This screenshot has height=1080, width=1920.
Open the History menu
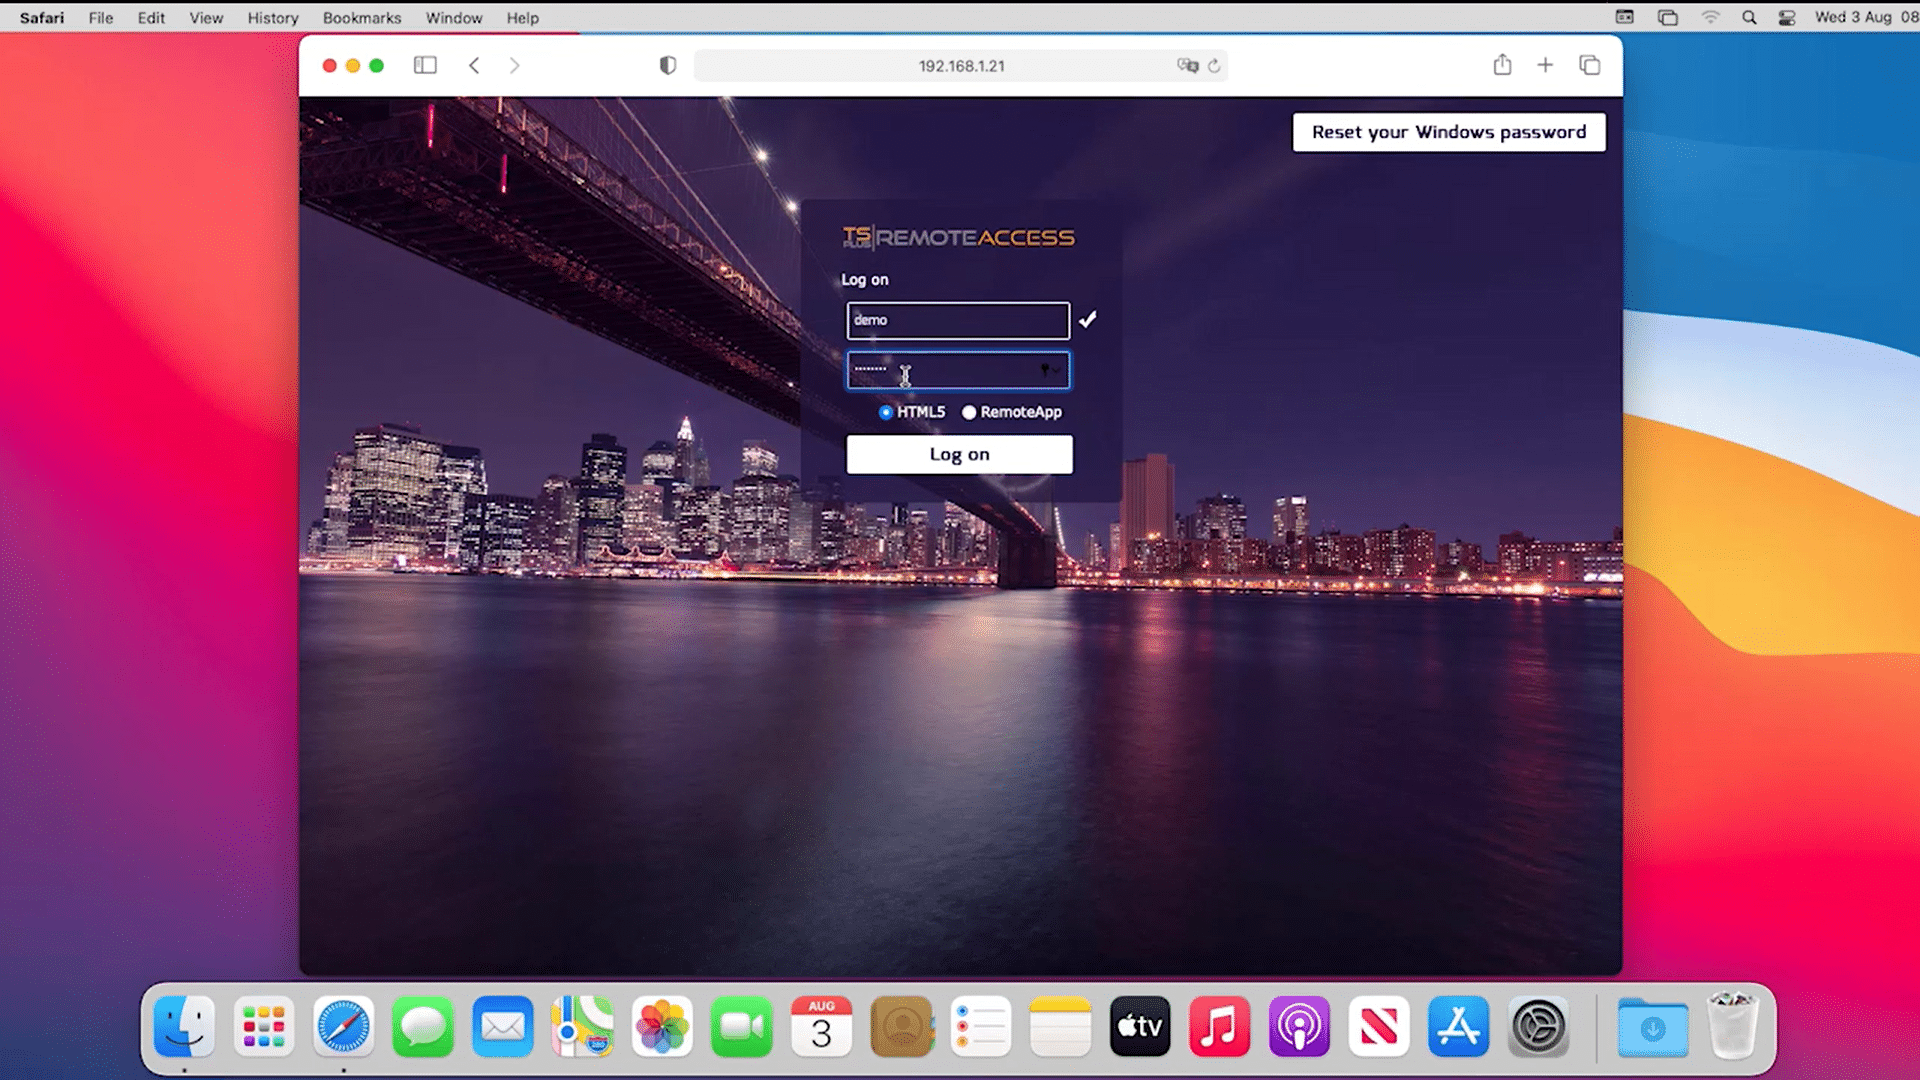[x=273, y=18]
